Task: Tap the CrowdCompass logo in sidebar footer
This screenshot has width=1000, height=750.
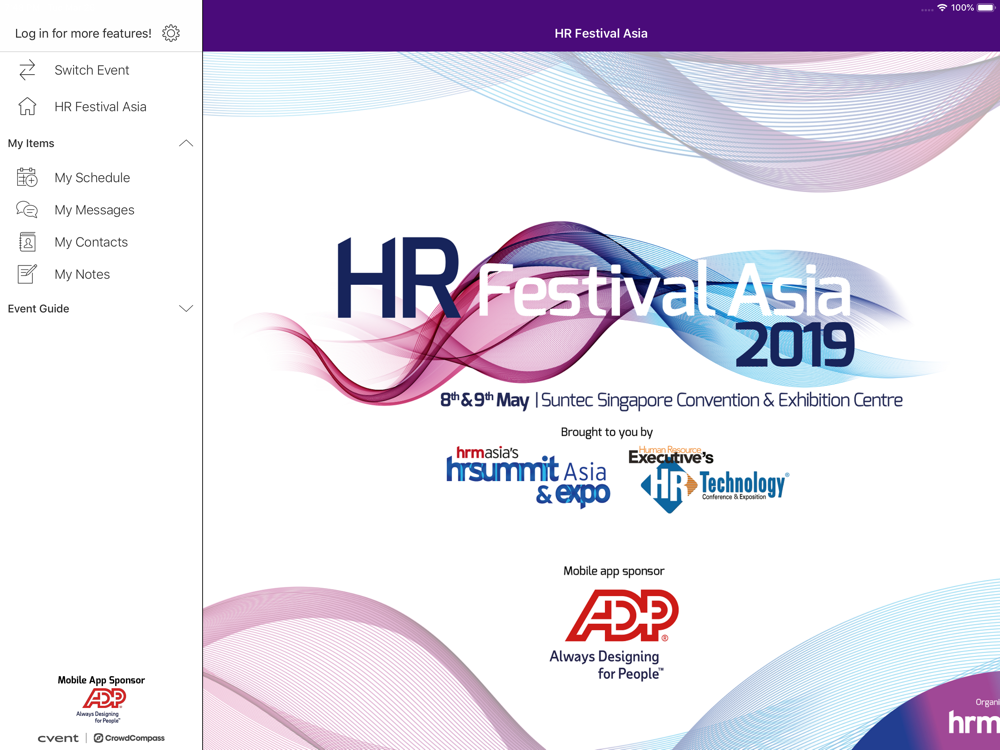Action: pyautogui.click(x=129, y=739)
